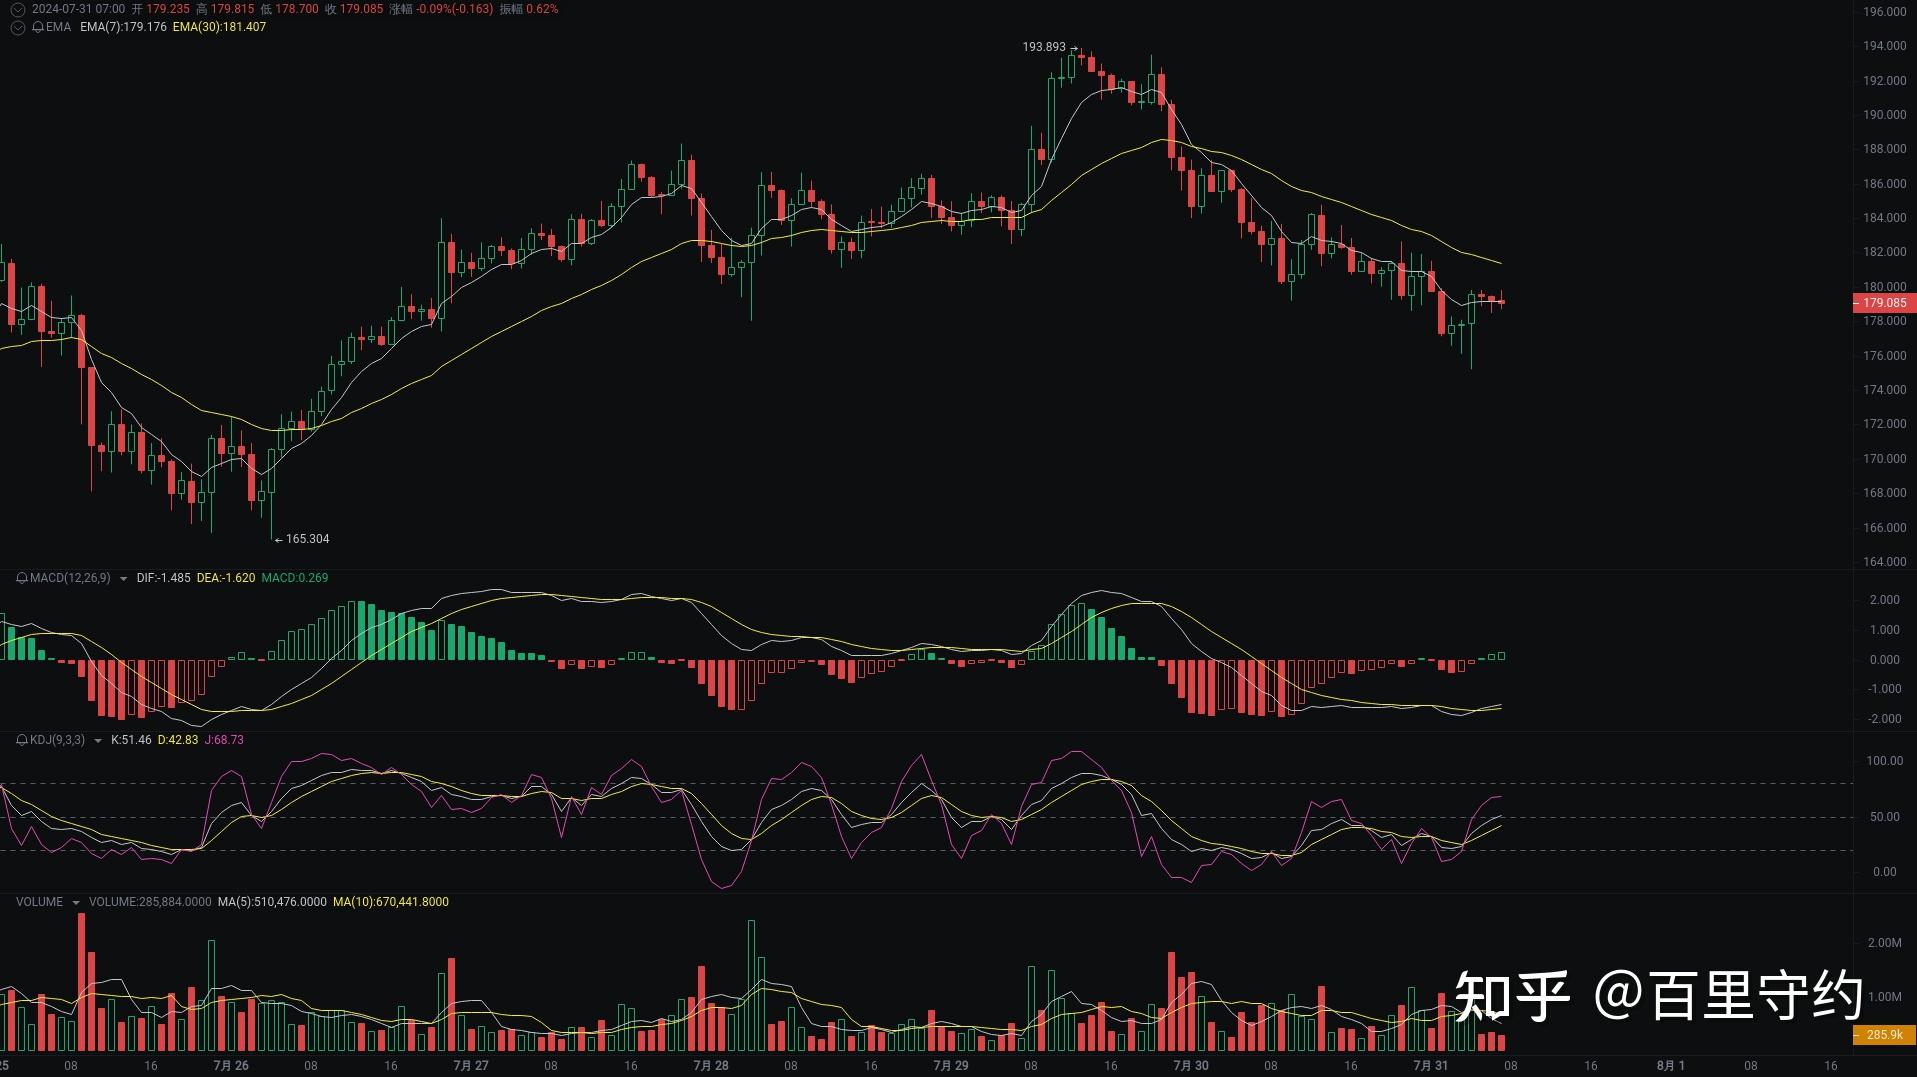Collapse the EMA indicator row chevron
This screenshot has height=1077, width=1917.
[x=17, y=27]
